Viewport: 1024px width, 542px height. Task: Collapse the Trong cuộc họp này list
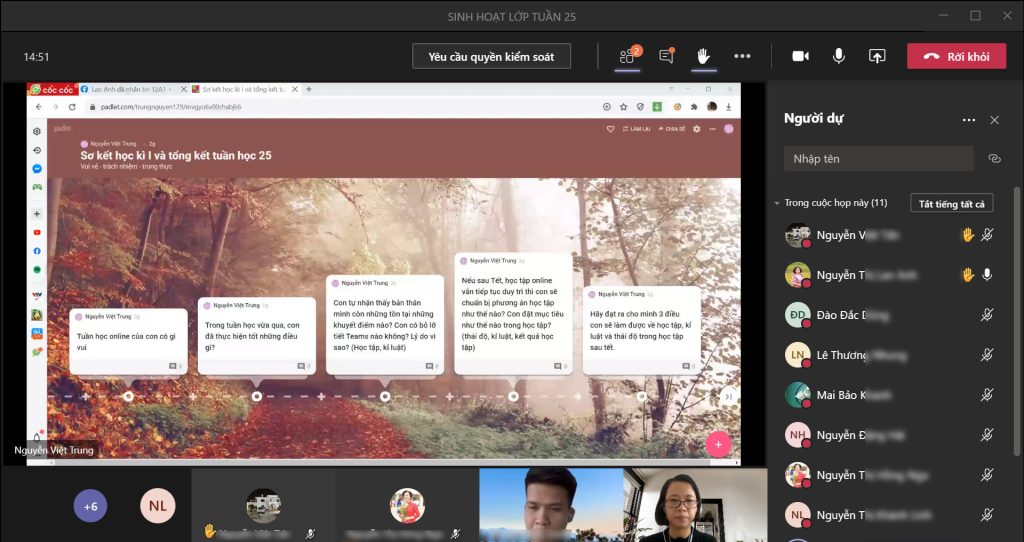click(777, 203)
